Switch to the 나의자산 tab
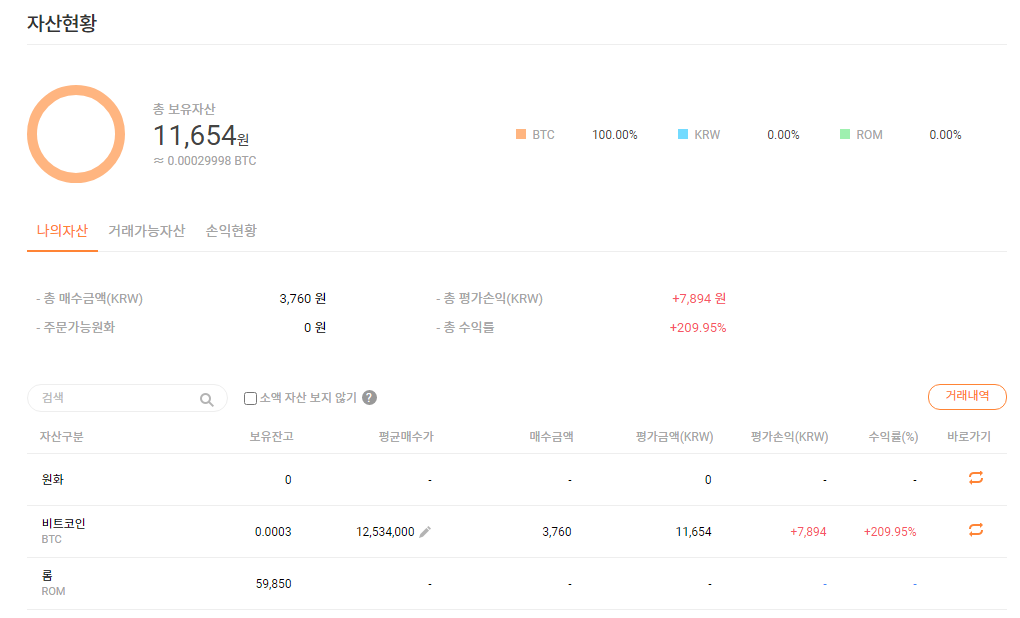The image size is (1020, 618). [62, 231]
